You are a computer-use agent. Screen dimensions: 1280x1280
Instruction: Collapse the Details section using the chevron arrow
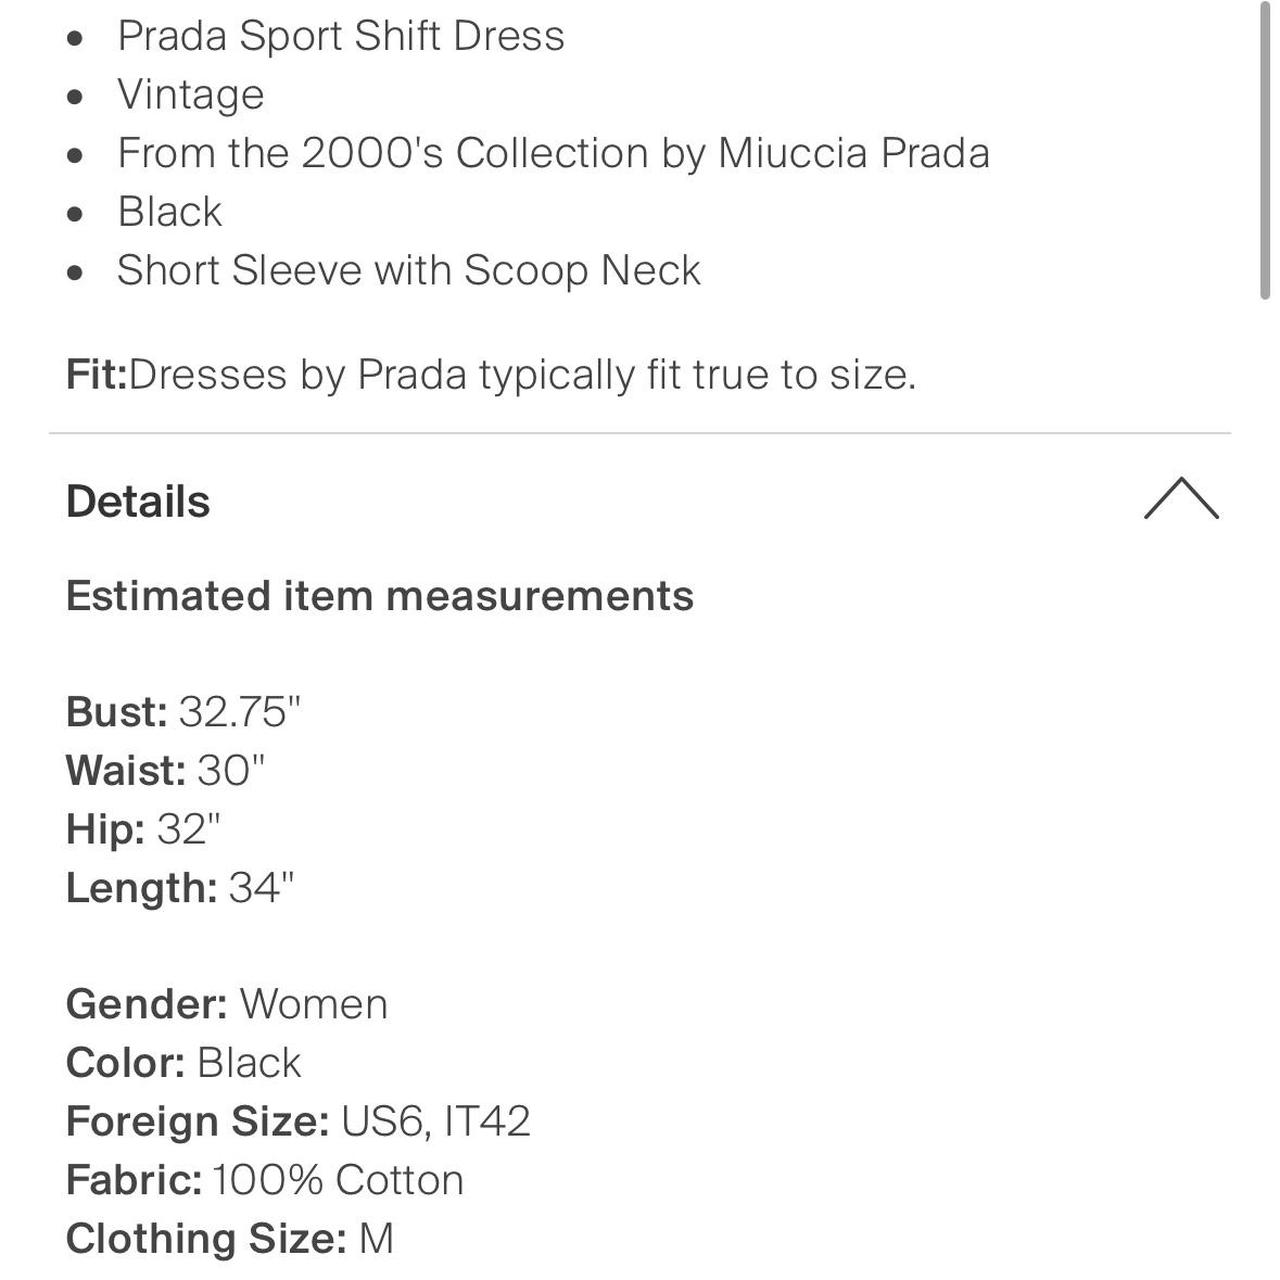click(x=1181, y=498)
